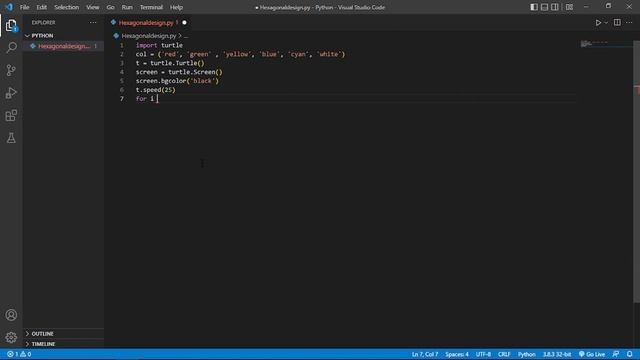The width and height of the screenshot is (640, 360).
Task: Click the screen.bgcolor('black') line
Action: point(178,81)
